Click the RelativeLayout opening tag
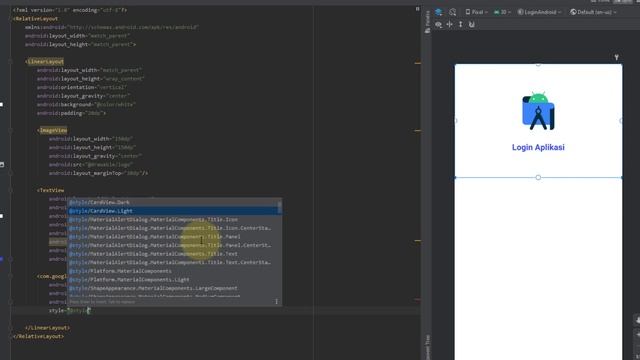The width and height of the screenshot is (640, 360). [x=36, y=19]
